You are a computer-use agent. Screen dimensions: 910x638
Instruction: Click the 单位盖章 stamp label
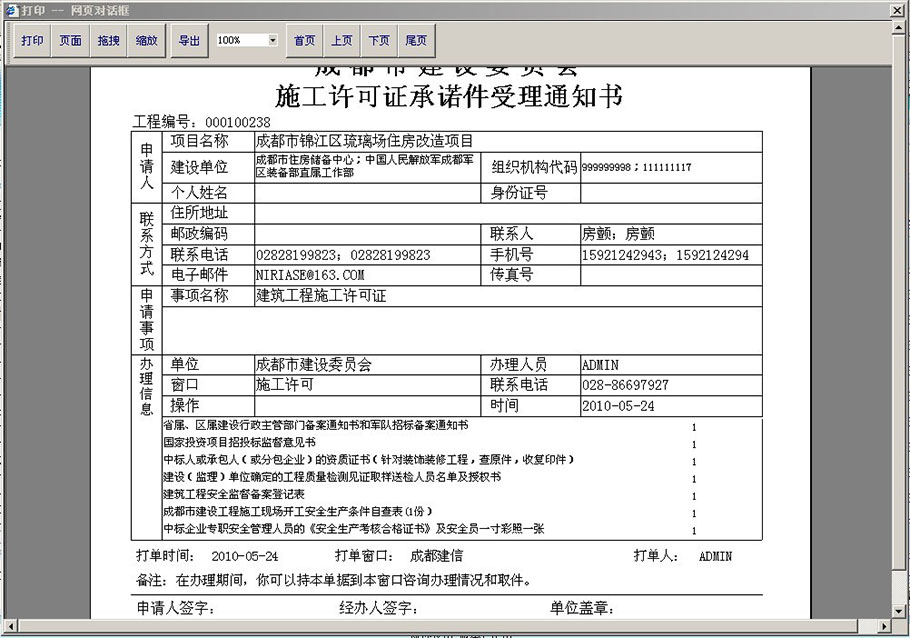[582, 608]
